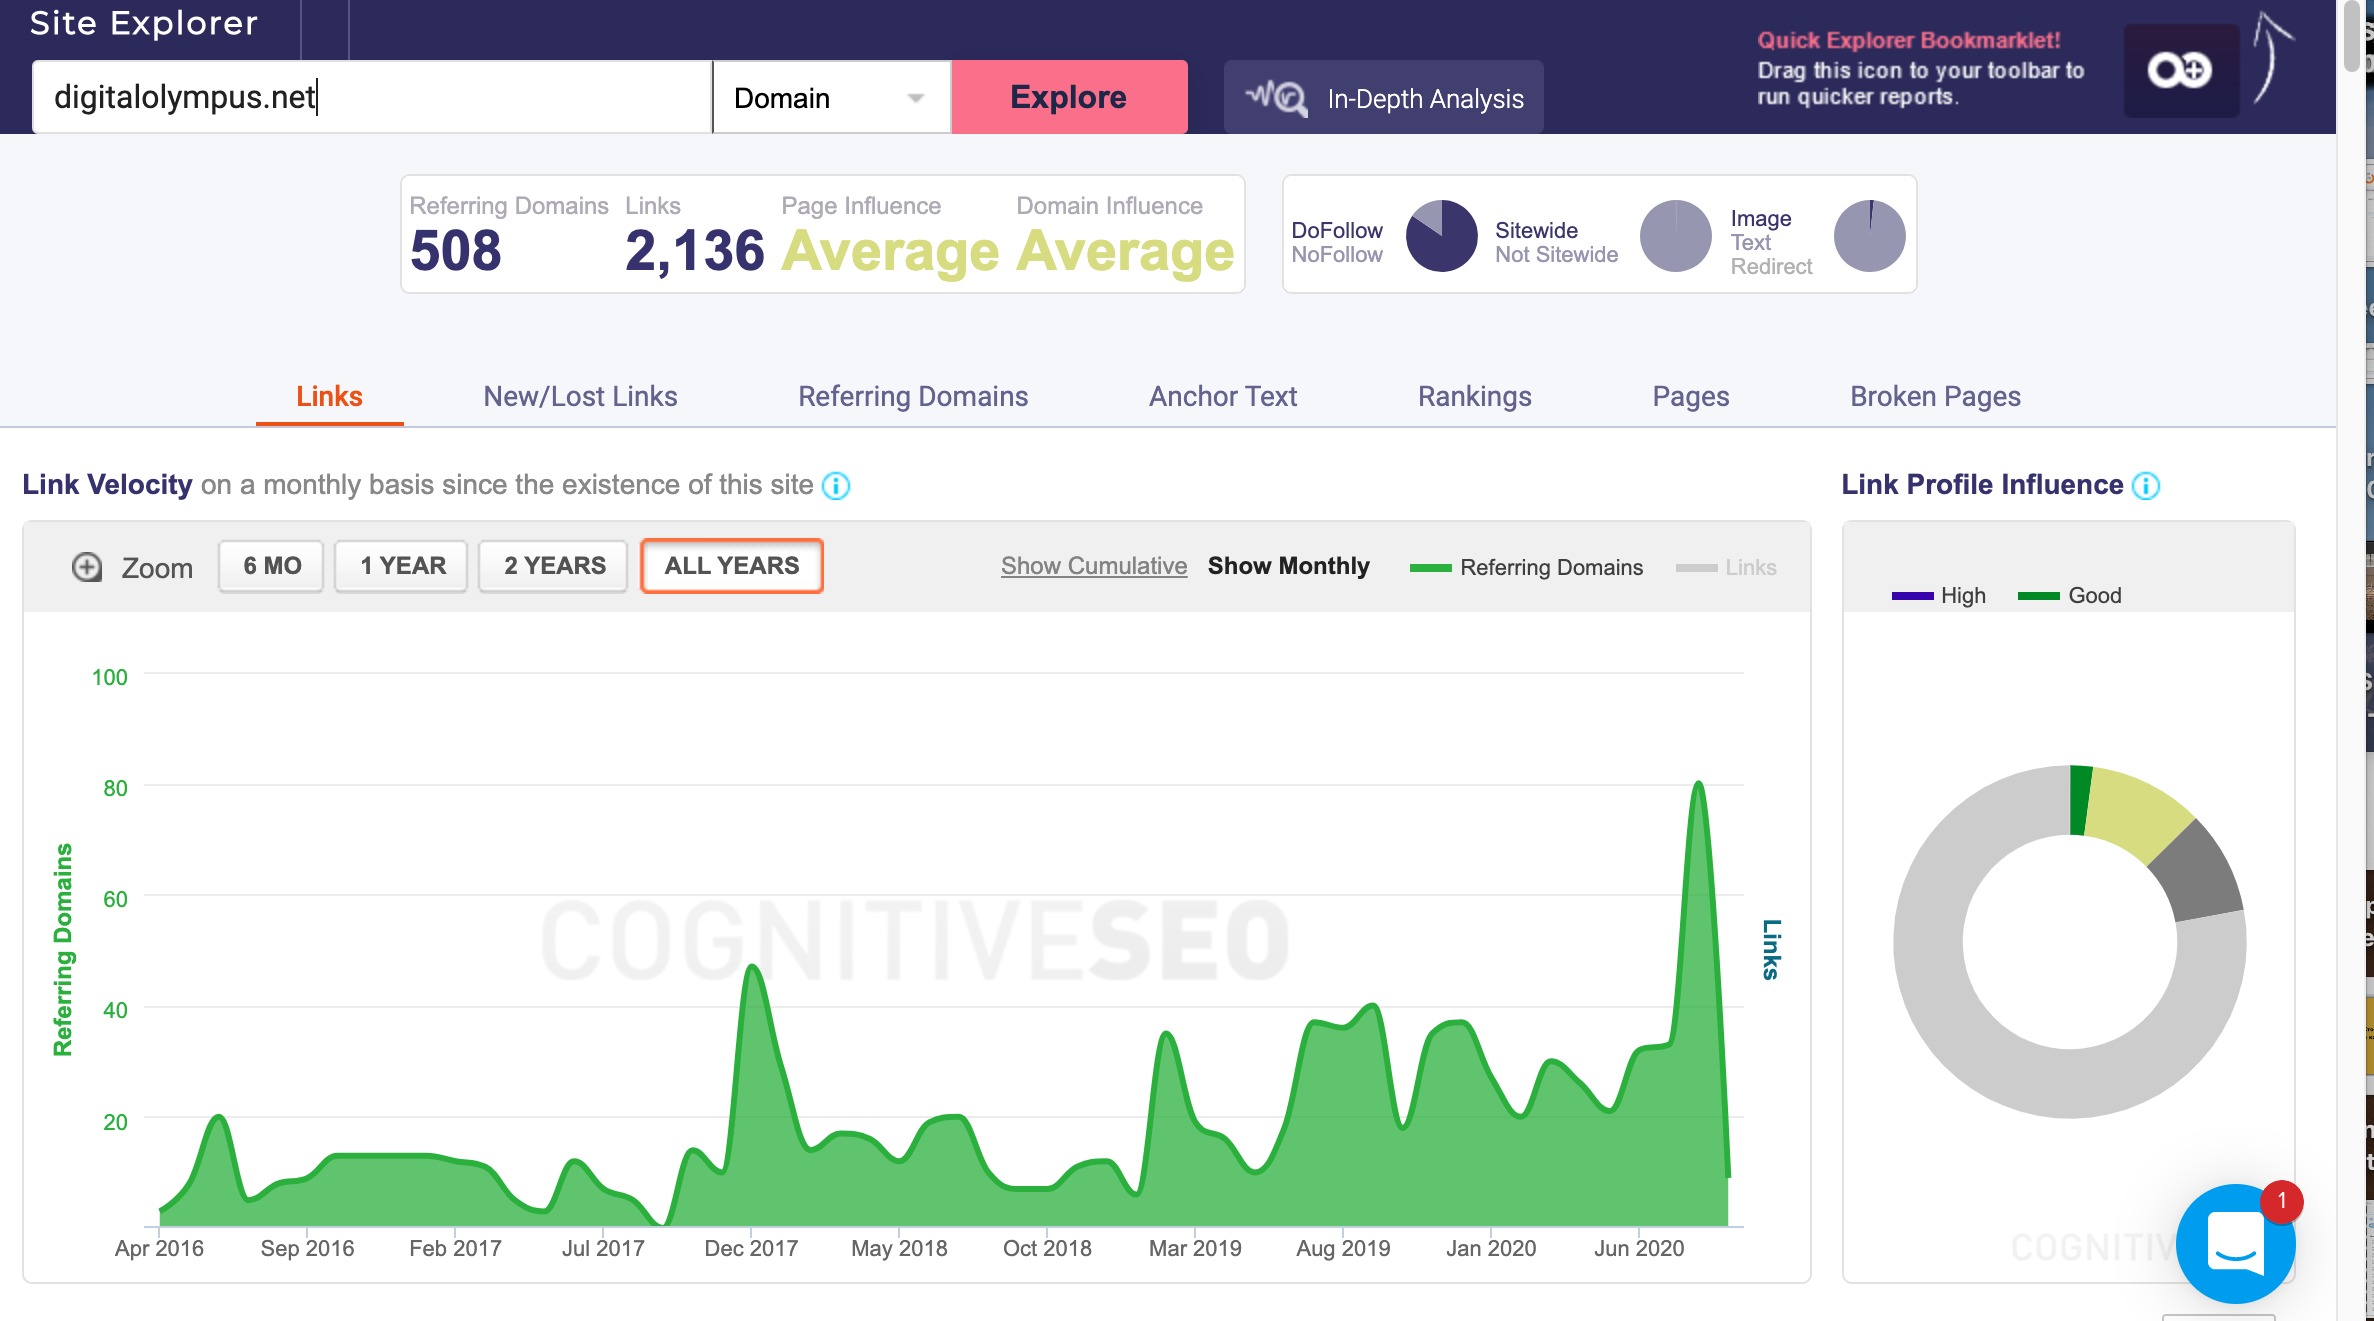
Task: Switch to the Rankings tab
Action: 1474,397
